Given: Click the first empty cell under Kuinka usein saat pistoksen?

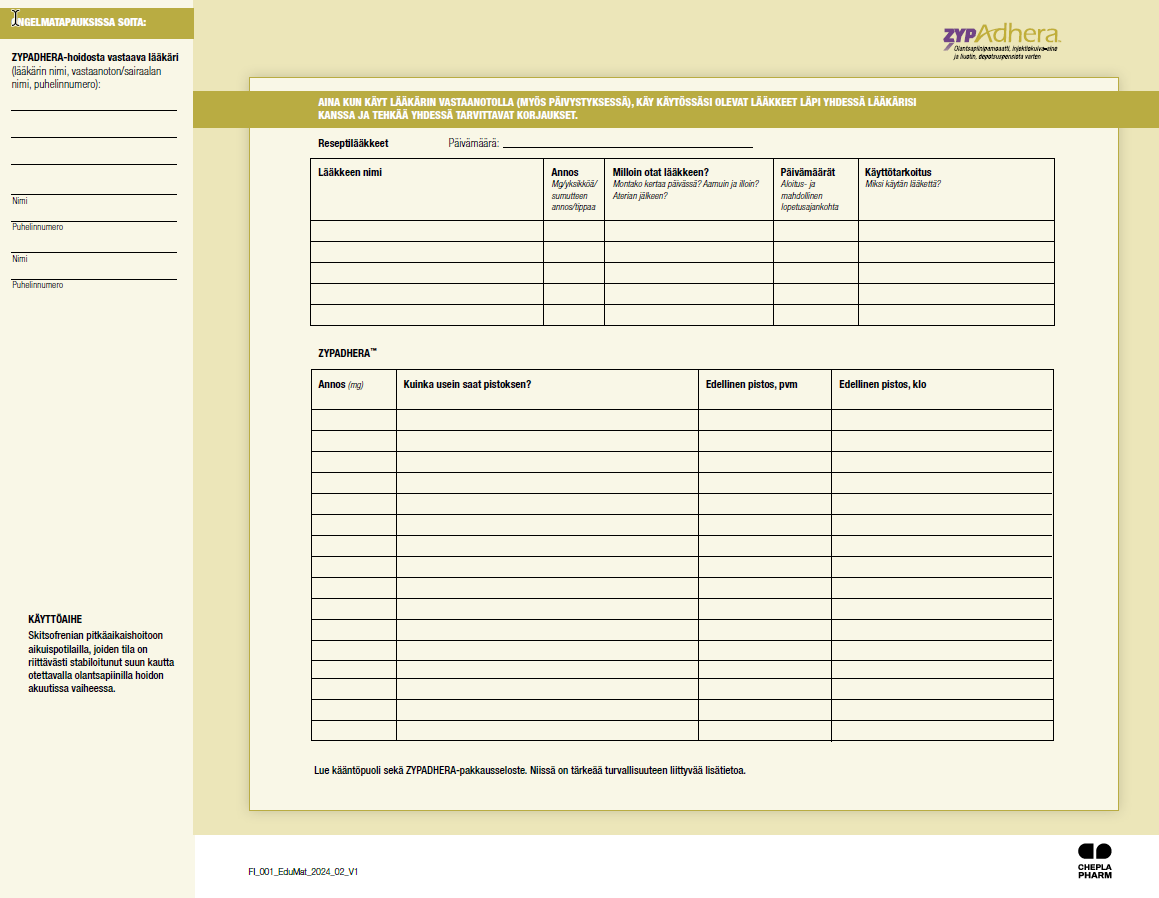Looking at the screenshot, I should pos(548,420).
